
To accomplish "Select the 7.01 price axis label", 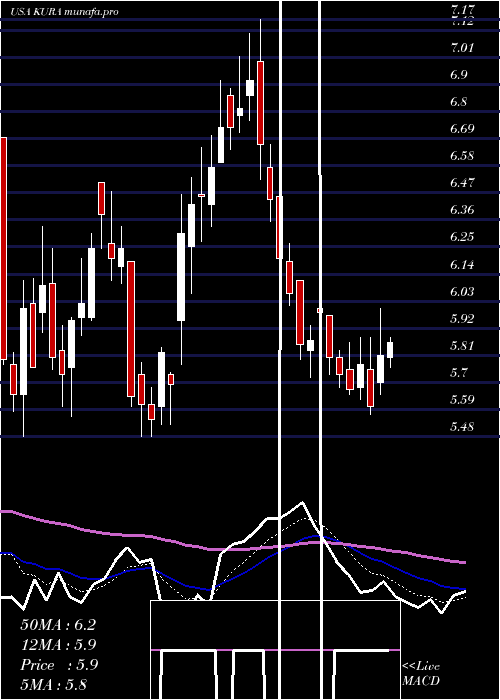I will click(x=463, y=48).
